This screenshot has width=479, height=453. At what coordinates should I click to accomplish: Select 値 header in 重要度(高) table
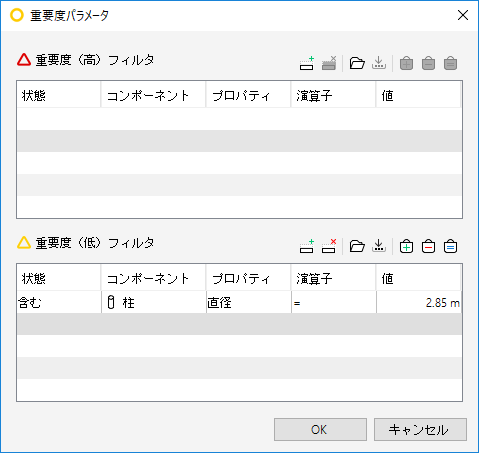(x=418, y=95)
